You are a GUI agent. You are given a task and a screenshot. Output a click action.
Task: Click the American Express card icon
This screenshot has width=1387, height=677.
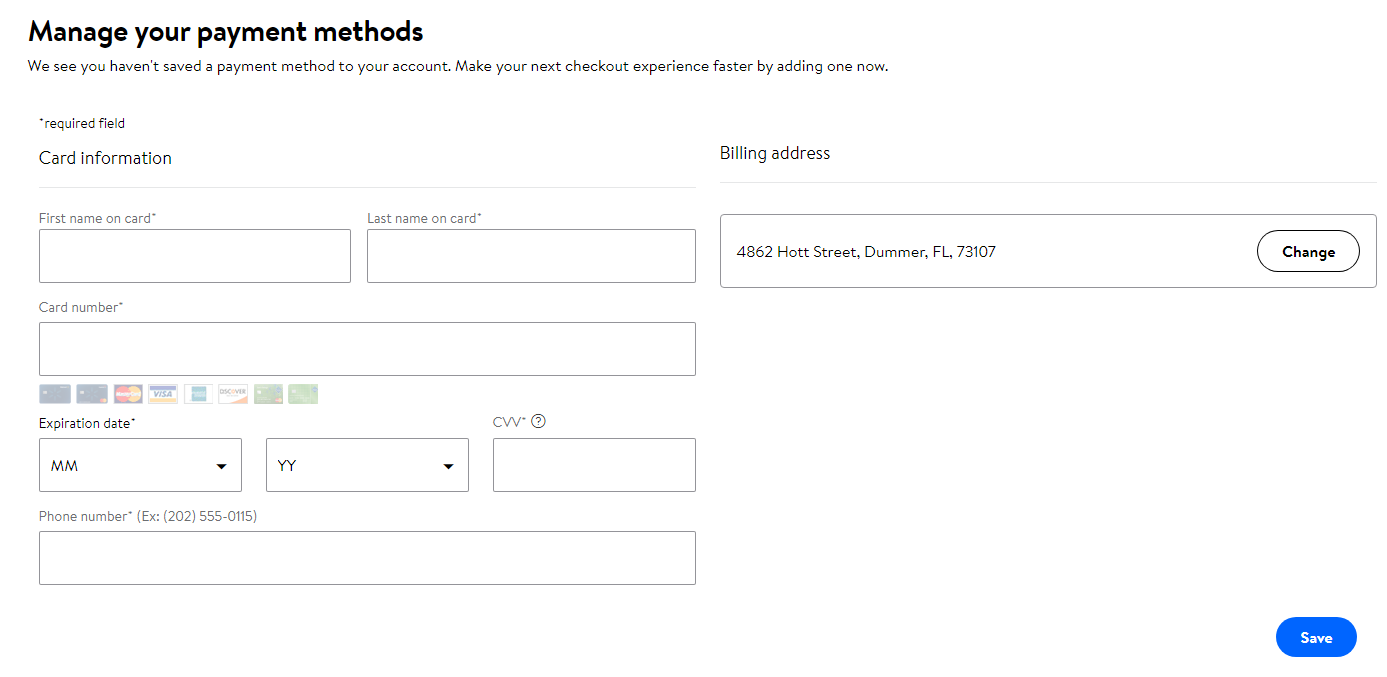click(199, 394)
